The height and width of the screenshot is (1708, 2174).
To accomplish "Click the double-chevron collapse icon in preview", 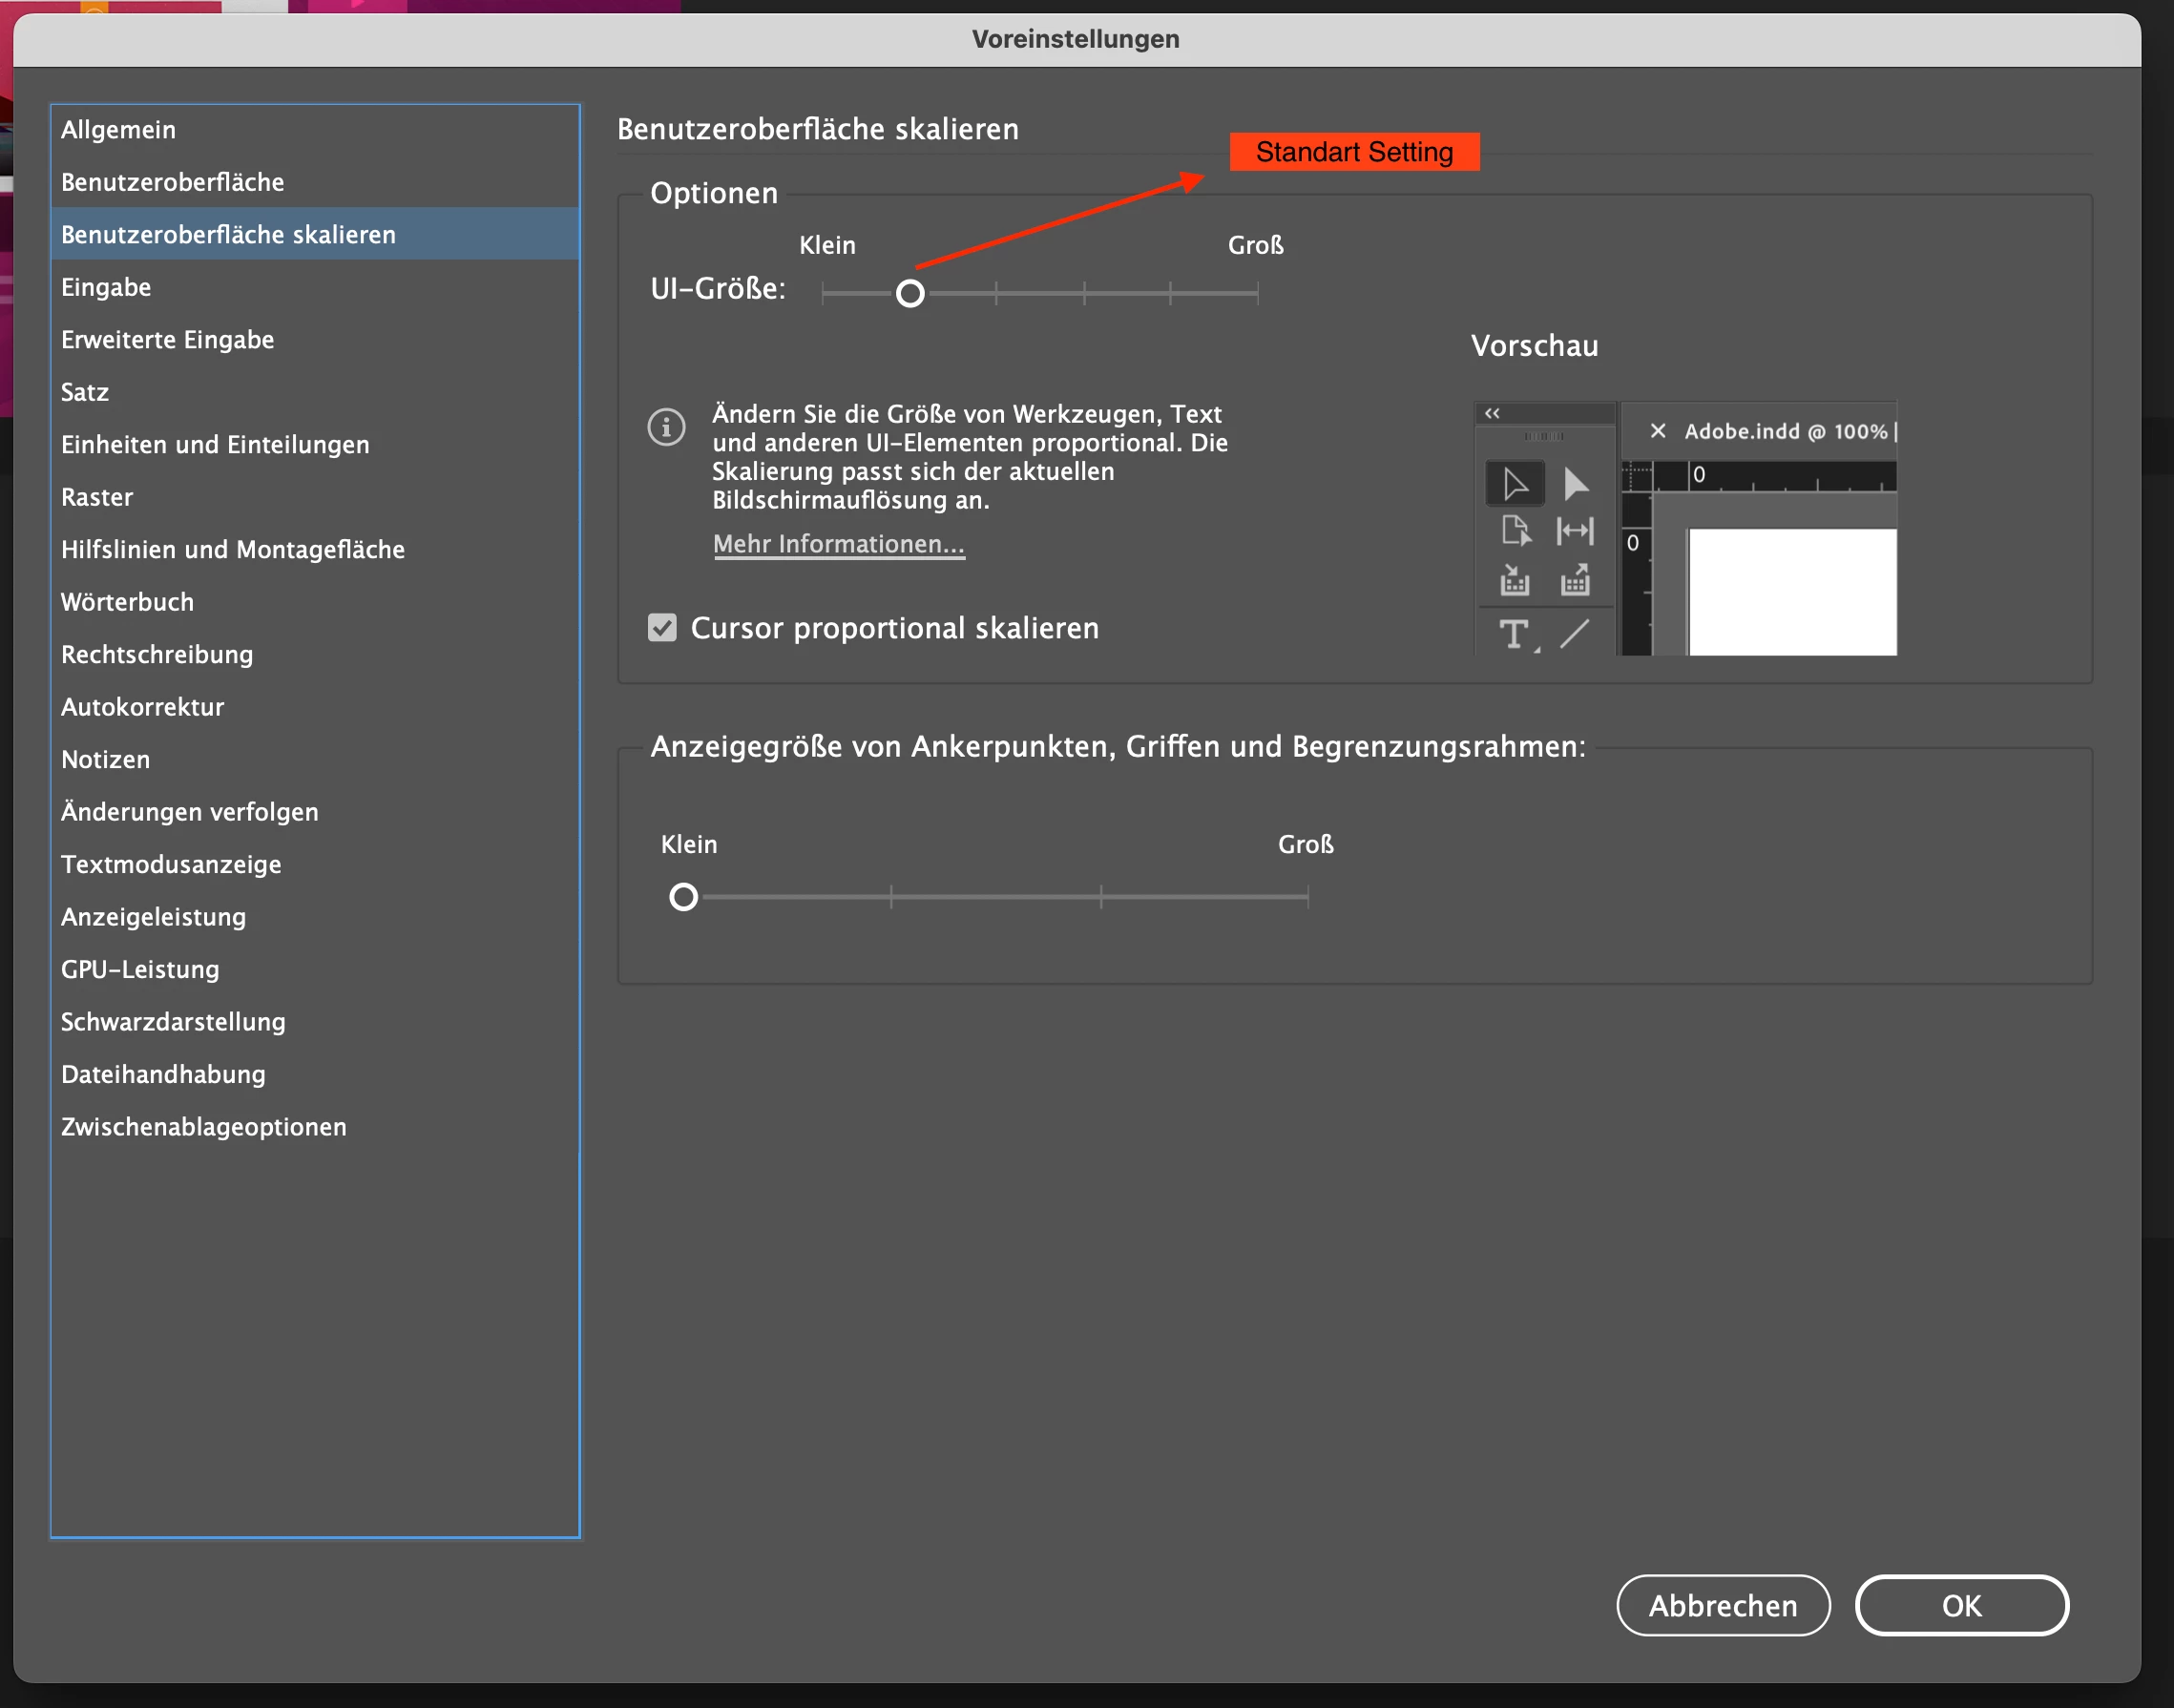I will coord(1492,413).
